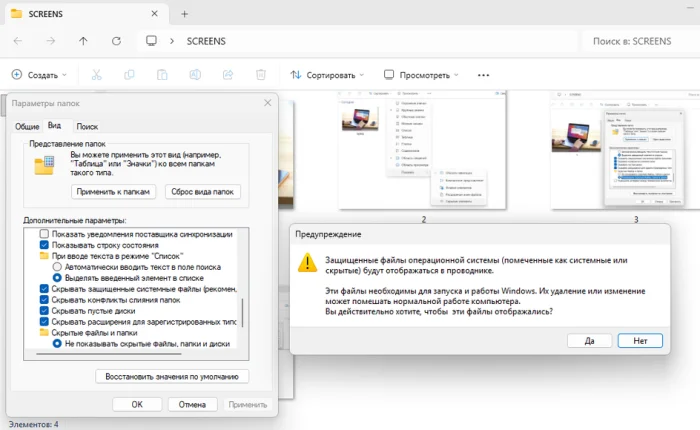Image resolution: width=700 pixels, height=430 pixels.
Task: Switch to the Поиск tab
Action: point(87,127)
